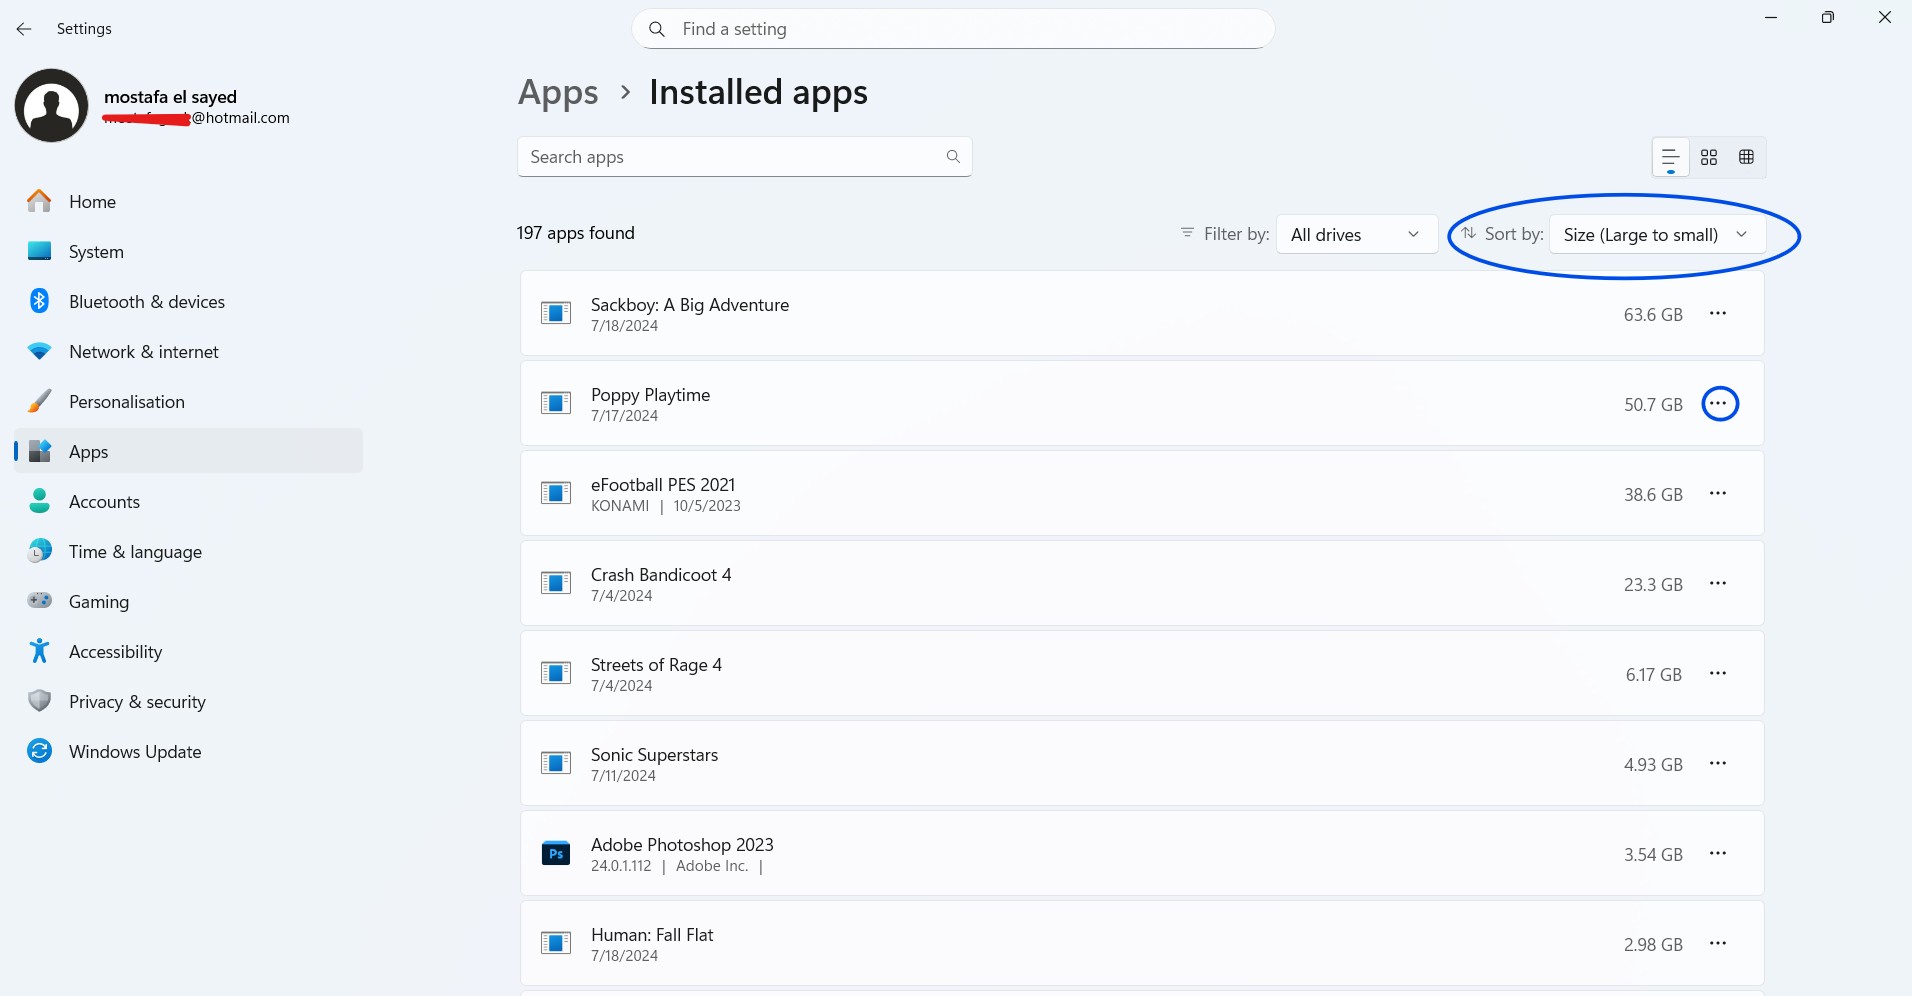Open more options for Sackboy: A Big Adventure
This screenshot has width=1912, height=996.
[x=1718, y=314]
